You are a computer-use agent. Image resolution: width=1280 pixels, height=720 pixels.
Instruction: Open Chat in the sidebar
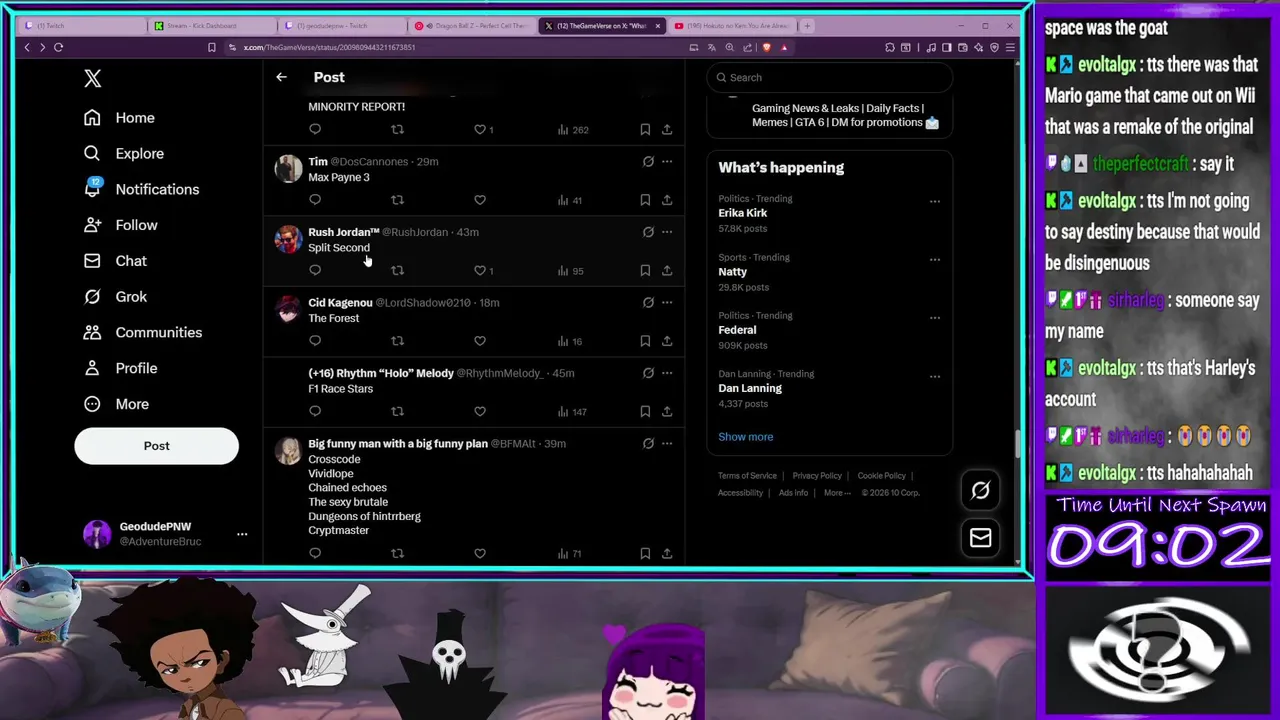(x=115, y=261)
